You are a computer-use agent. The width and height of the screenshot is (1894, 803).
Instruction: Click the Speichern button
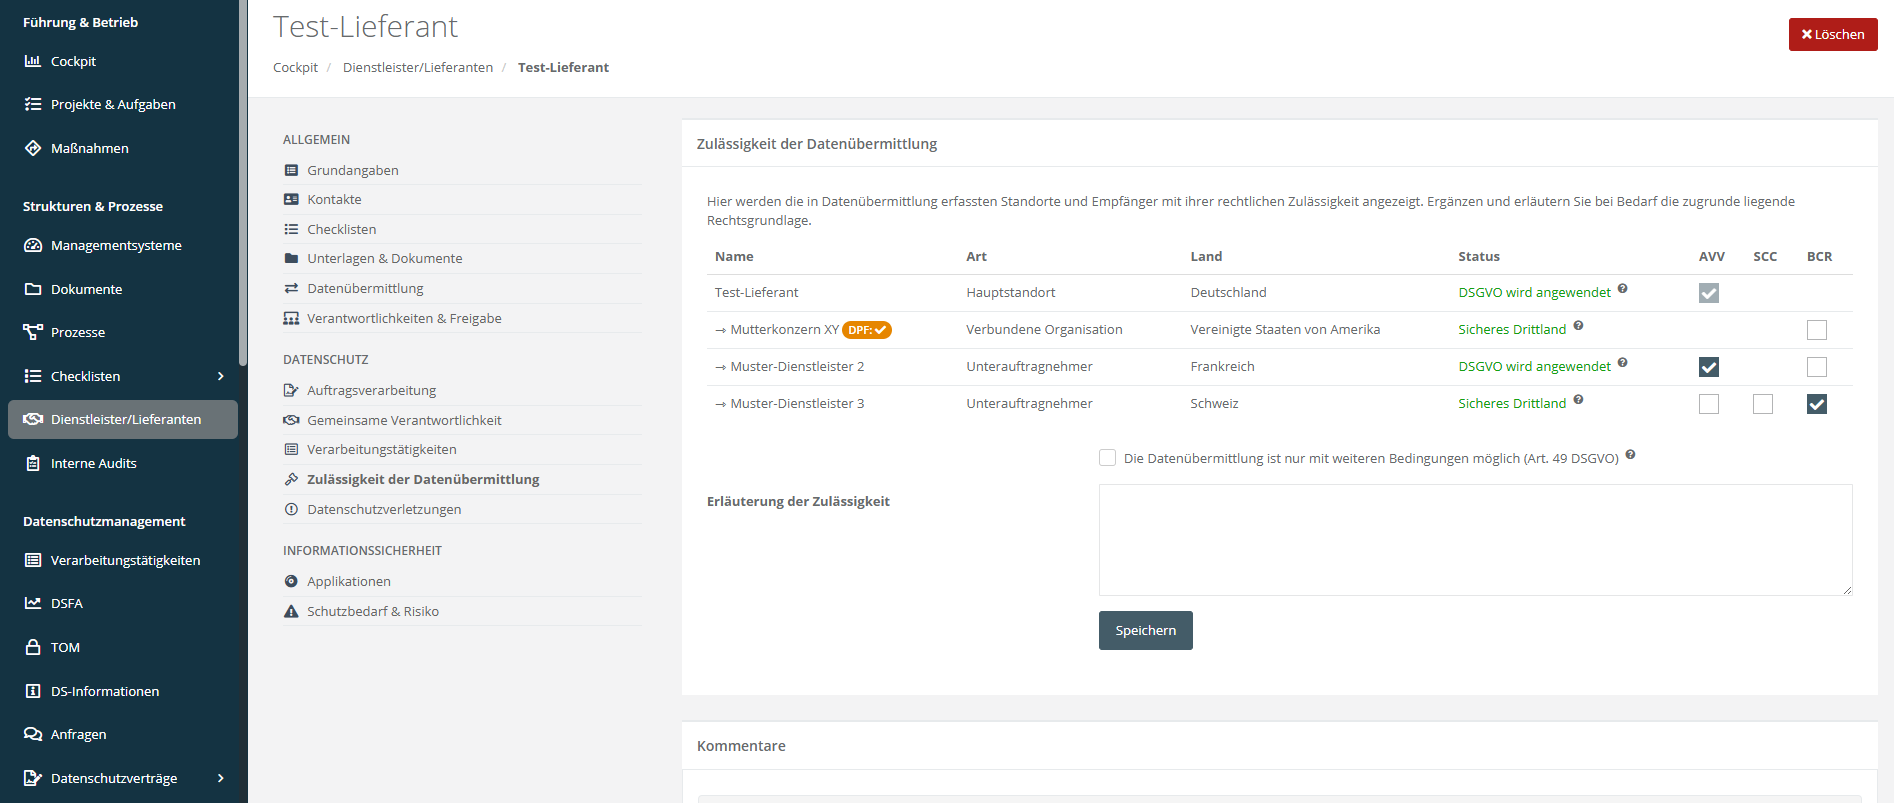(1145, 630)
